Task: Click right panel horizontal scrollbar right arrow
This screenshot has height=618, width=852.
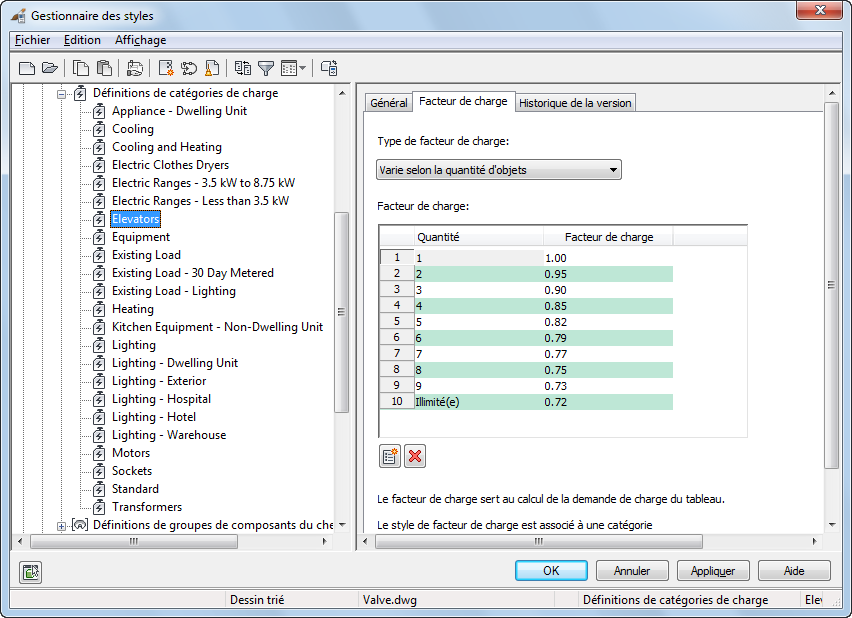Action: [x=814, y=541]
